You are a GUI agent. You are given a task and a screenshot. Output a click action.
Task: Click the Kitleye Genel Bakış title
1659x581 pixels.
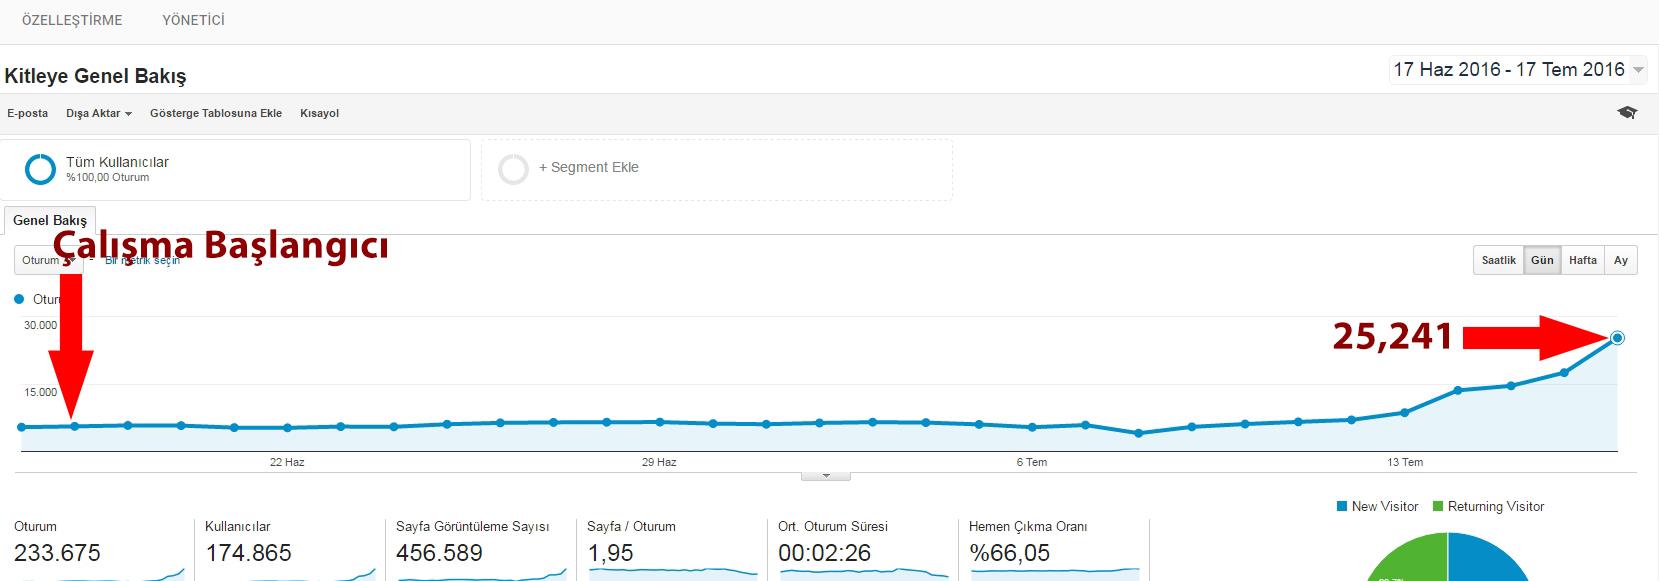click(95, 76)
